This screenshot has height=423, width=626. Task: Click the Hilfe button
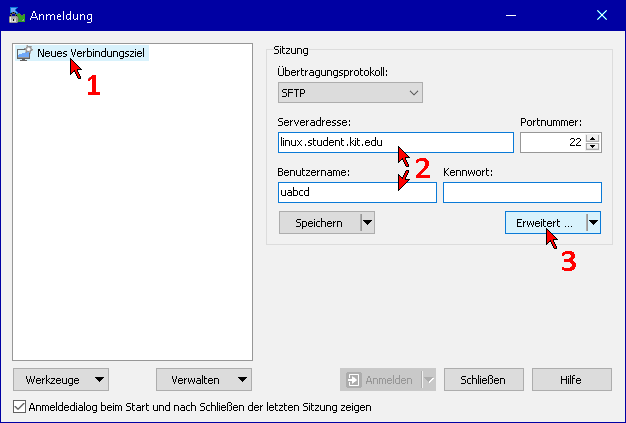[571, 380]
